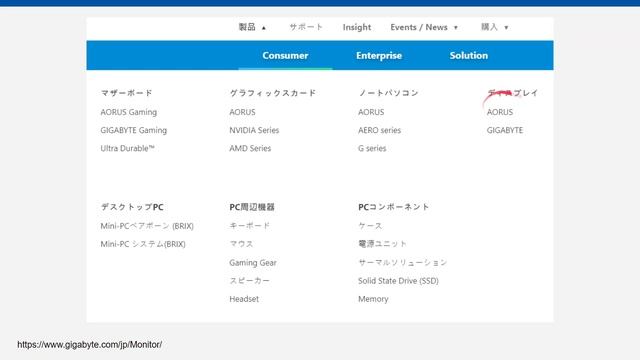Collapse the 製品 products dropdown menu
Screen dimensions: 640x360
pos(252,27)
